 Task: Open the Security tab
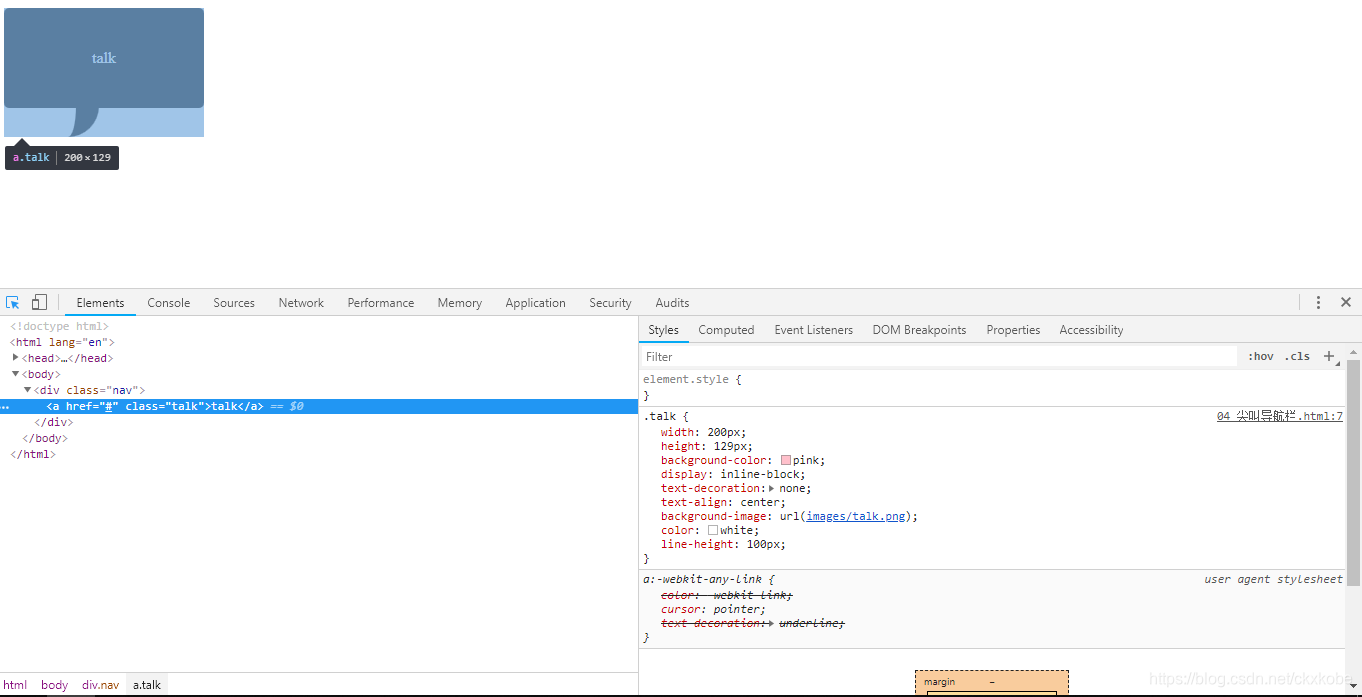tap(610, 303)
